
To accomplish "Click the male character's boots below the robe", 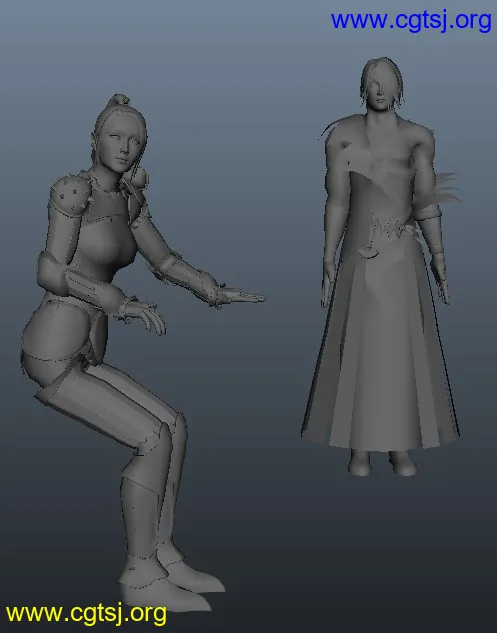I will 382,462.
